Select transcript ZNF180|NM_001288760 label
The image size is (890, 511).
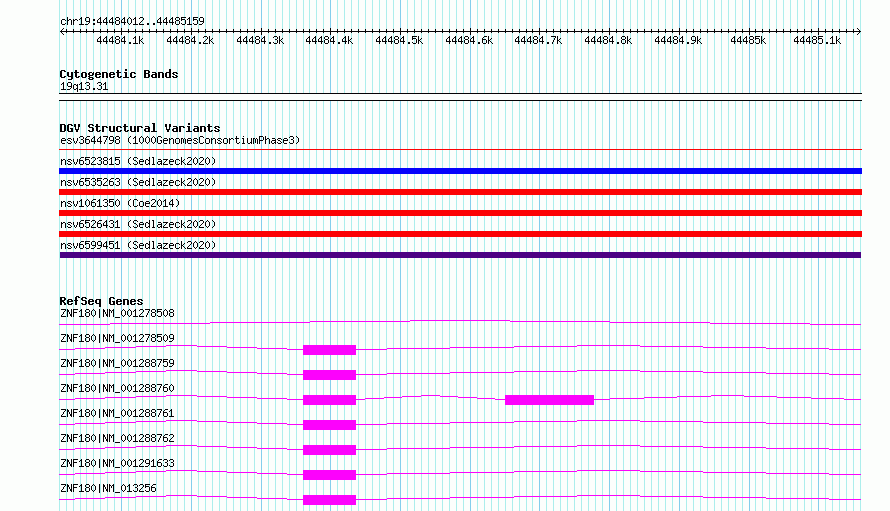(117, 388)
